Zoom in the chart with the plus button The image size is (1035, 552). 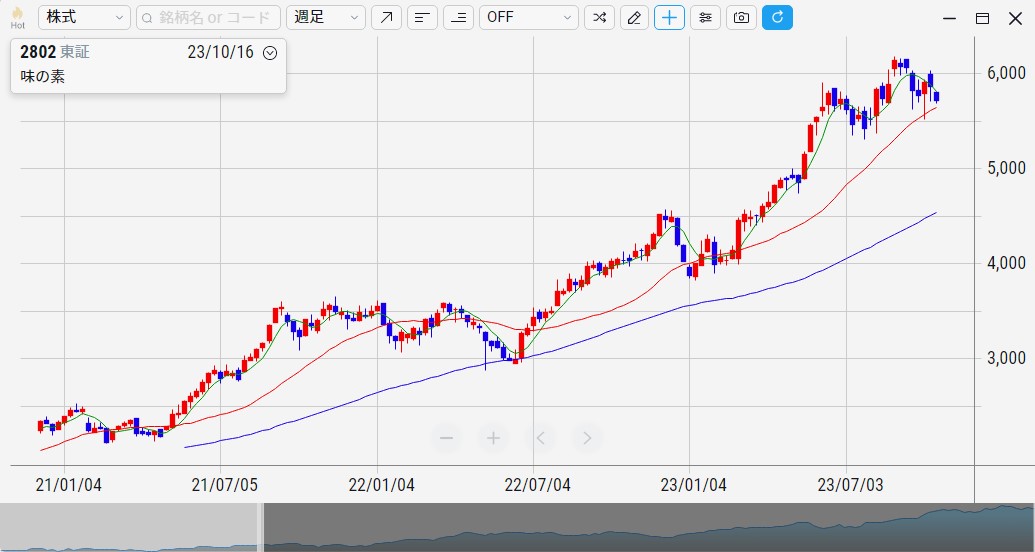point(493,438)
